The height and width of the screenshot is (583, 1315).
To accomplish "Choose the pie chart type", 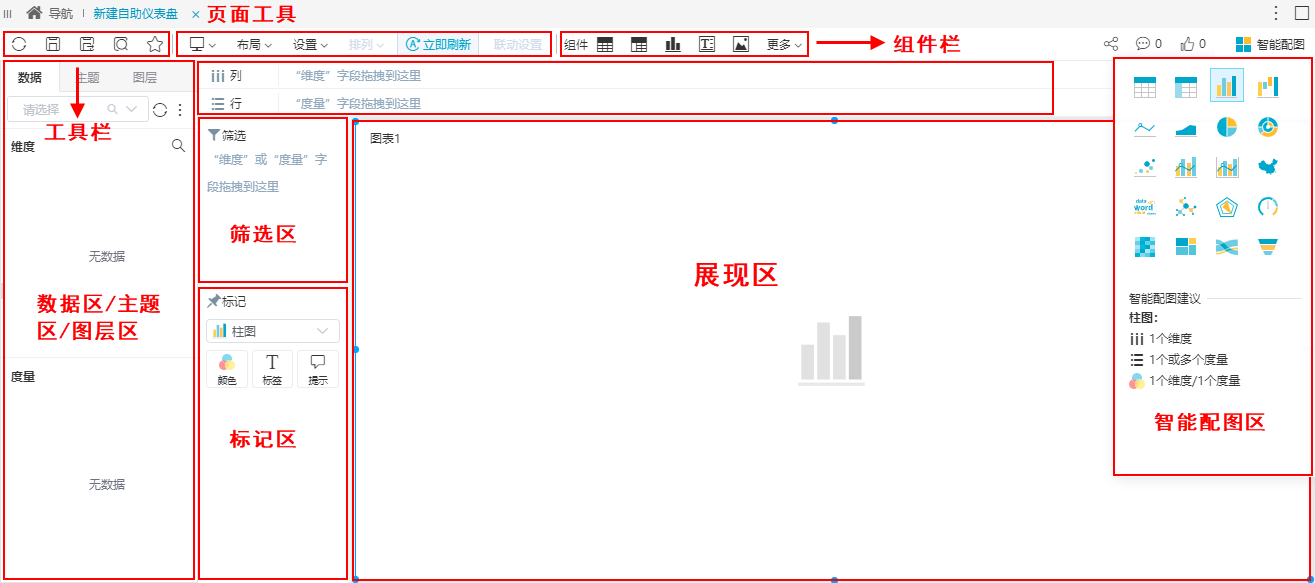I will click(x=1227, y=127).
